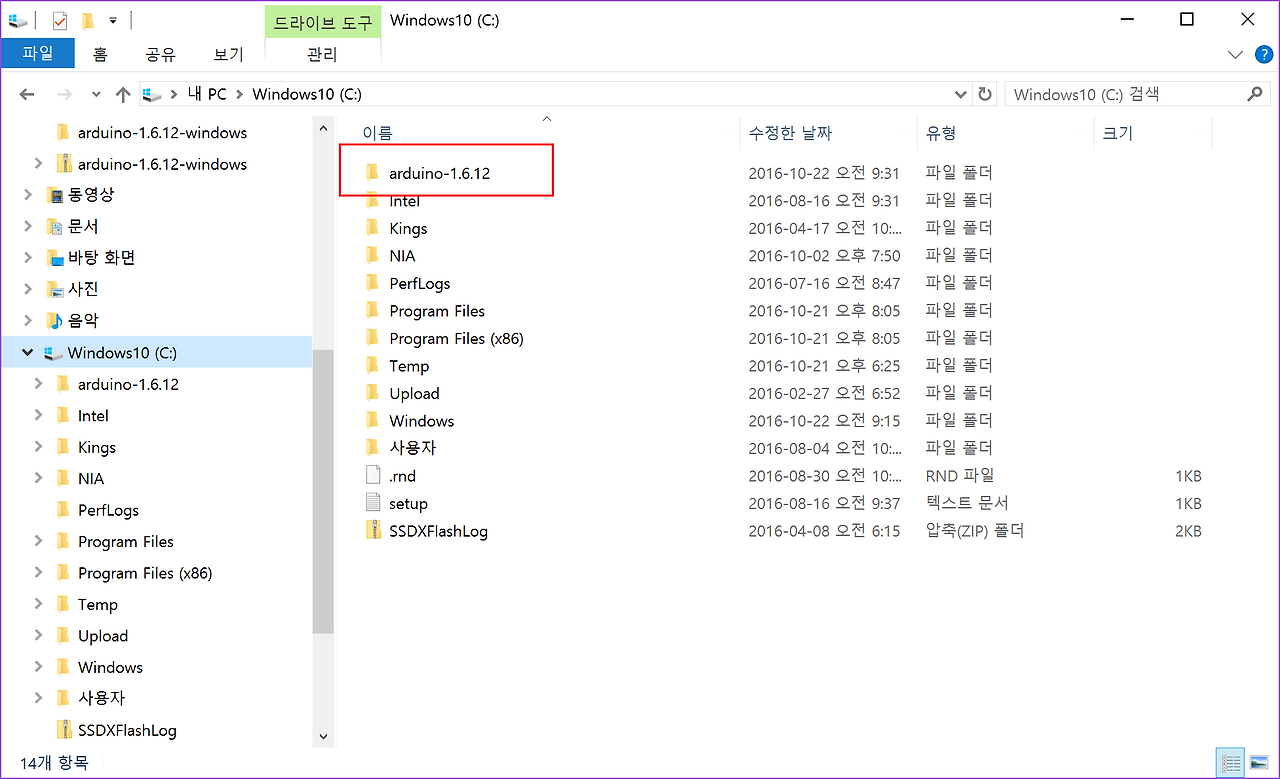Refresh the folder with the refresh icon
1280x779 pixels.
985,94
